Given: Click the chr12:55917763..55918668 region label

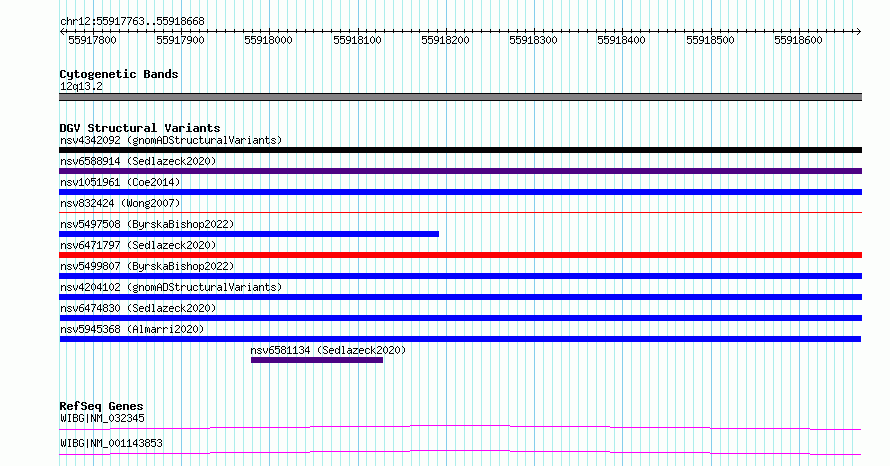Looking at the screenshot, I should click(x=132, y=22).
